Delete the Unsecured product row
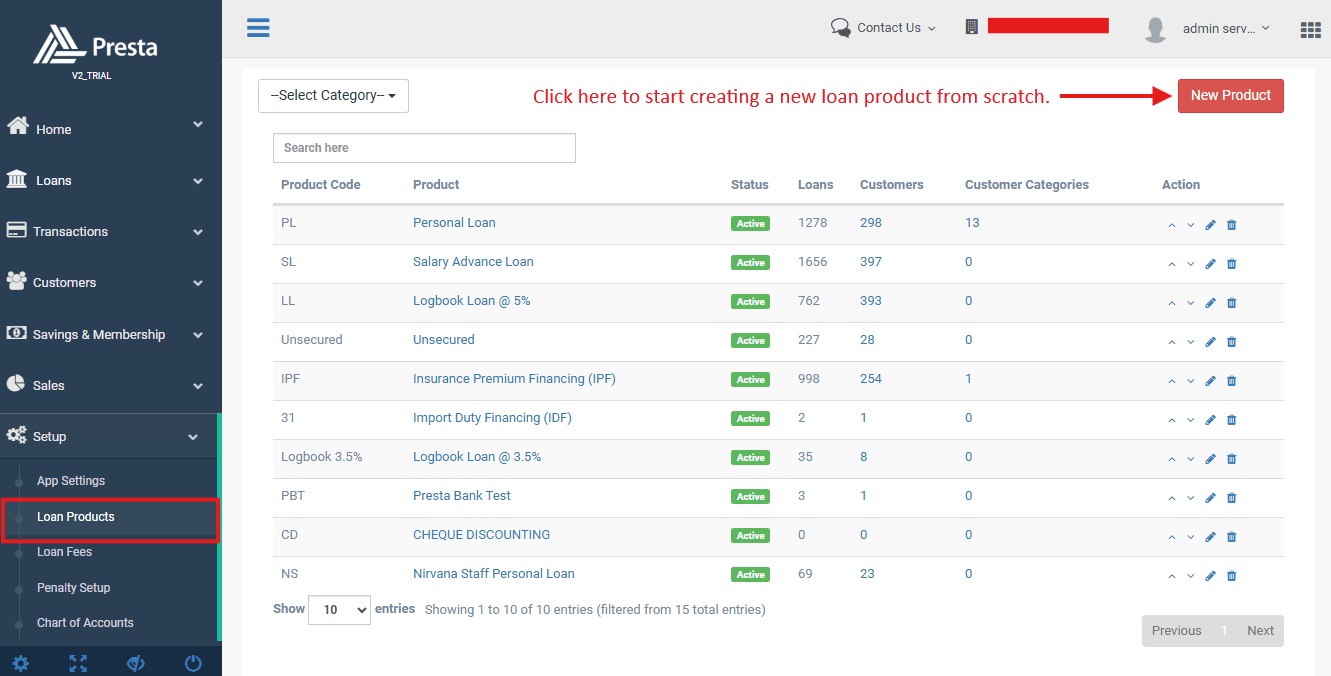 click(1231, 341)
